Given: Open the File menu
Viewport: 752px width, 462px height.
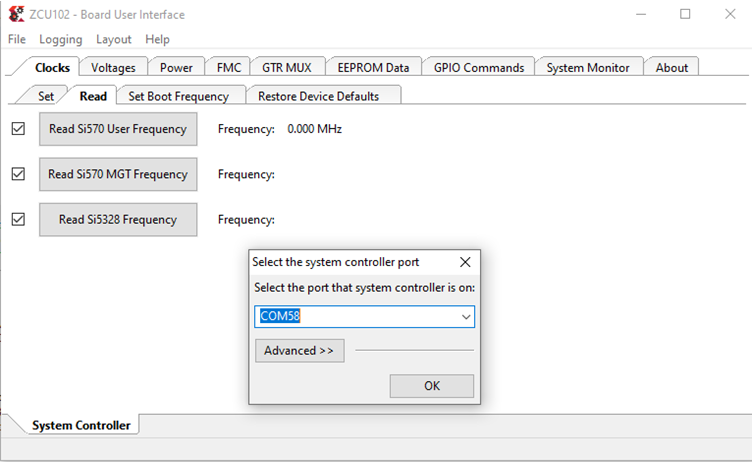Looking at the screenshot, I should (17, 39).
